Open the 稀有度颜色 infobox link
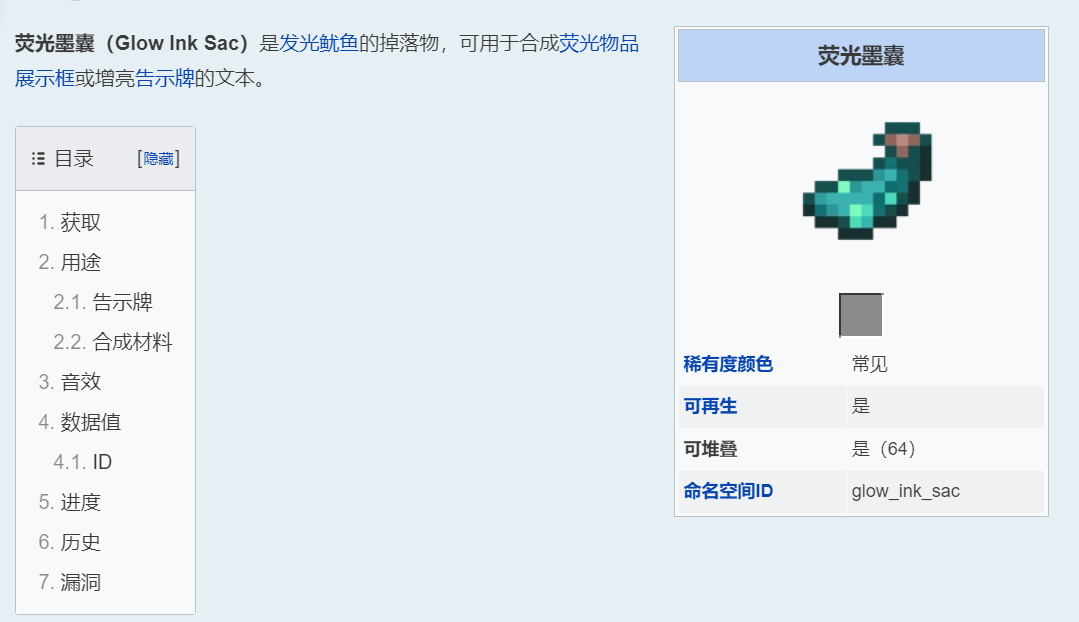The width and height of the screenshot is (1079, 622). (x=728, y=365)
